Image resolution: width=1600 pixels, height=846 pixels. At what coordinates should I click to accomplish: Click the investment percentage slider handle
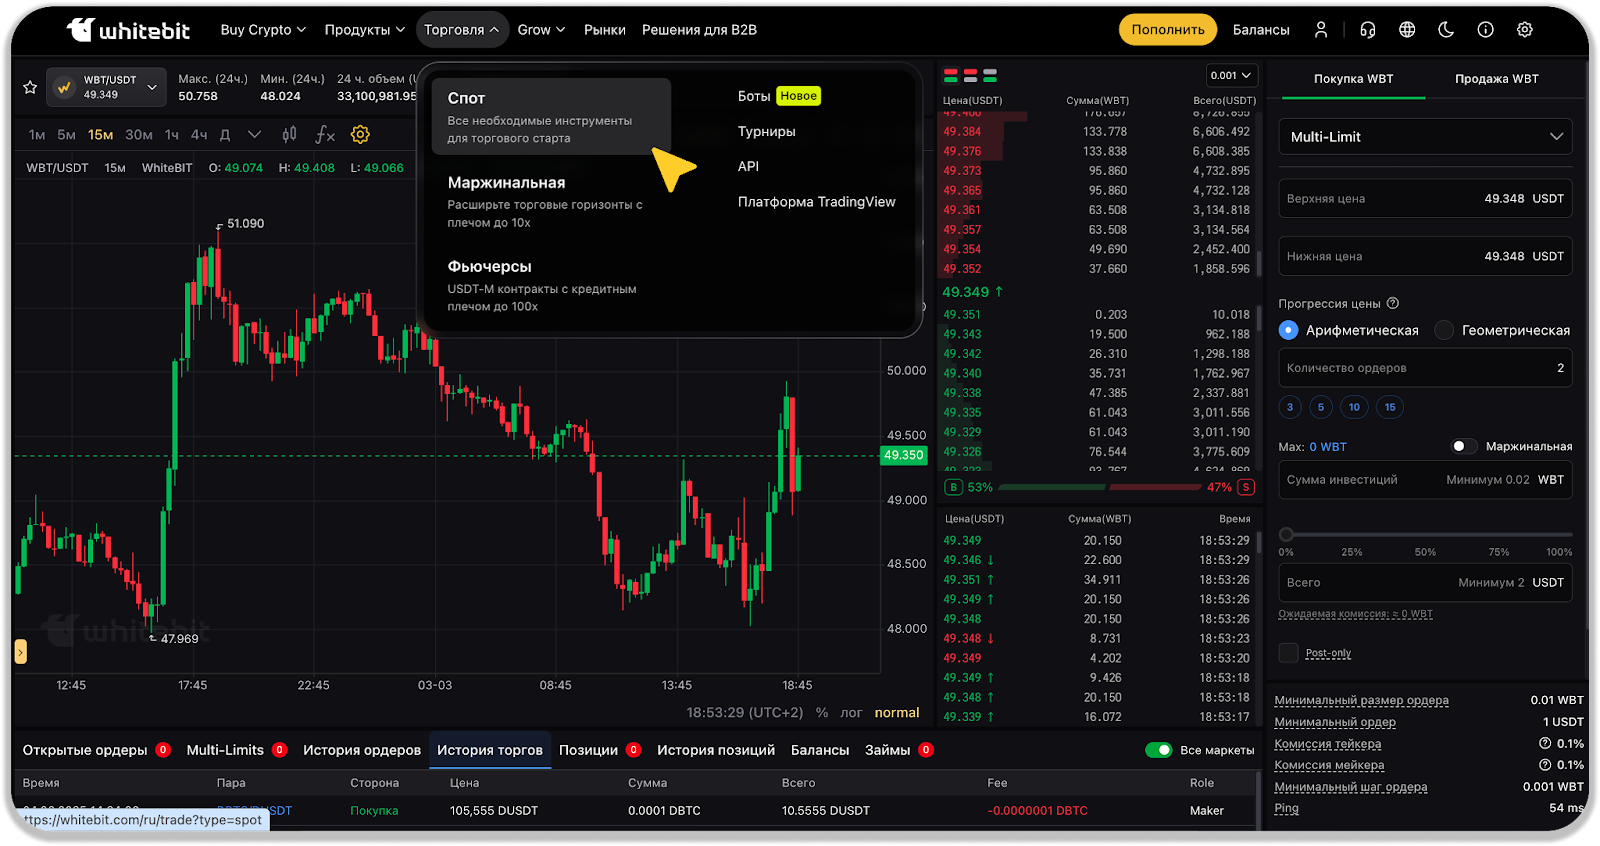point(1287,534)
